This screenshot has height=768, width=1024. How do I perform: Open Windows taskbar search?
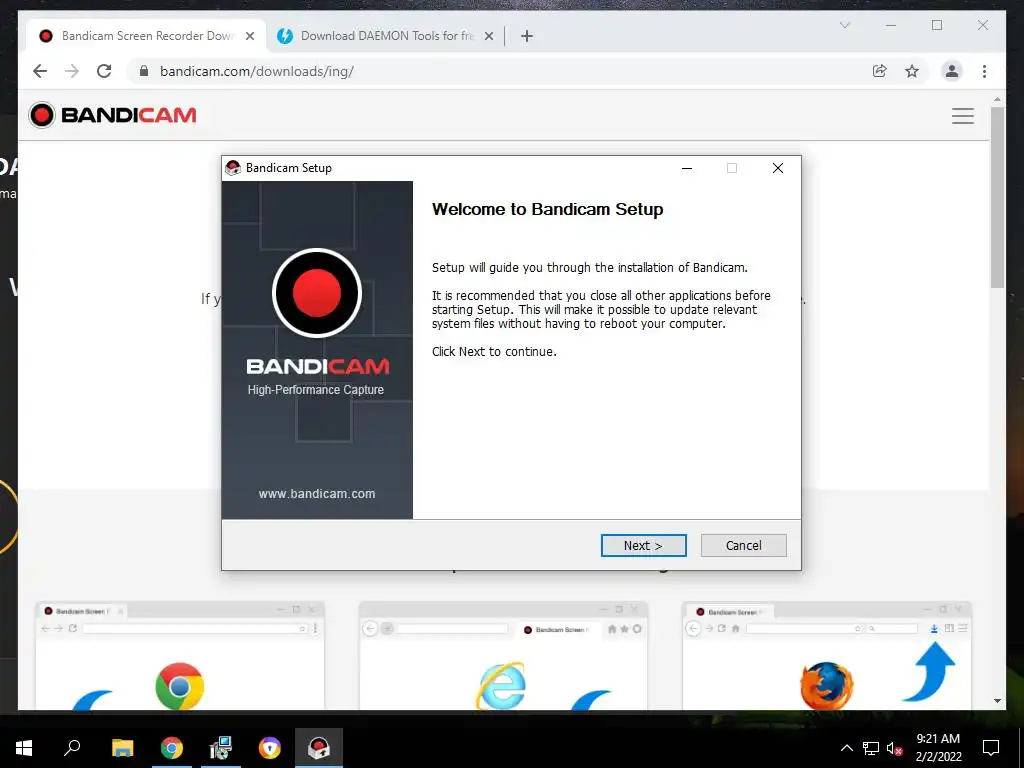[x=72, y=748]
